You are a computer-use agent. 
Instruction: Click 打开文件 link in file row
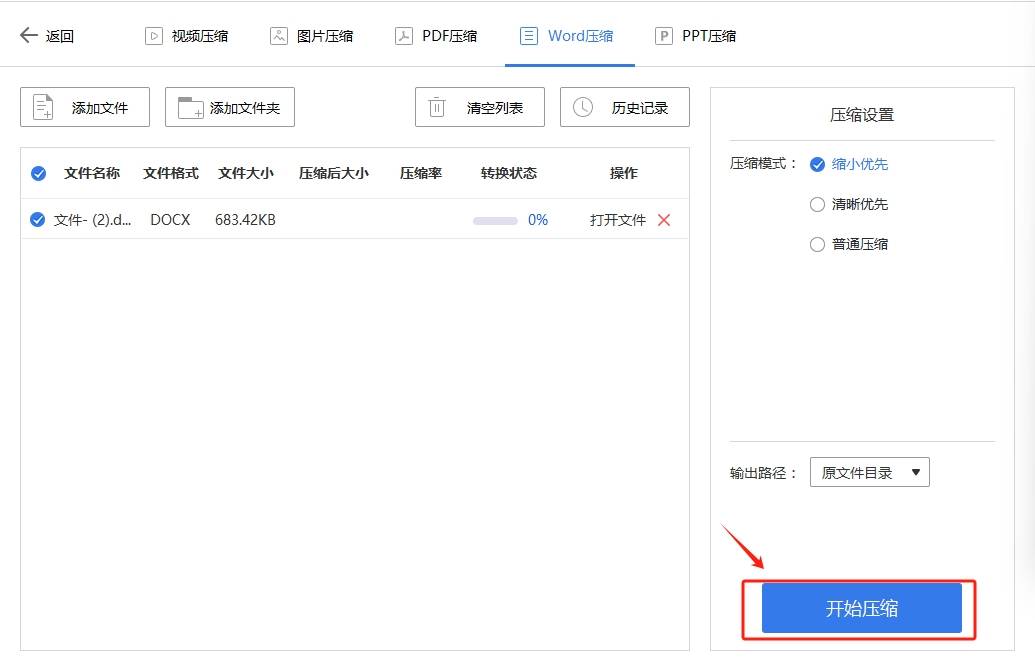tap(618, 220)
